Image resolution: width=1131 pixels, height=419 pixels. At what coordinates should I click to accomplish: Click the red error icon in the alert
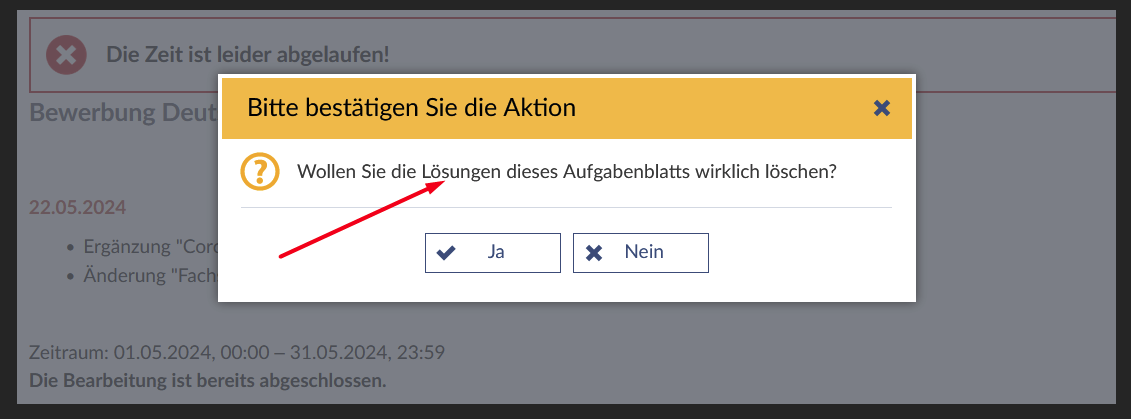66,54
